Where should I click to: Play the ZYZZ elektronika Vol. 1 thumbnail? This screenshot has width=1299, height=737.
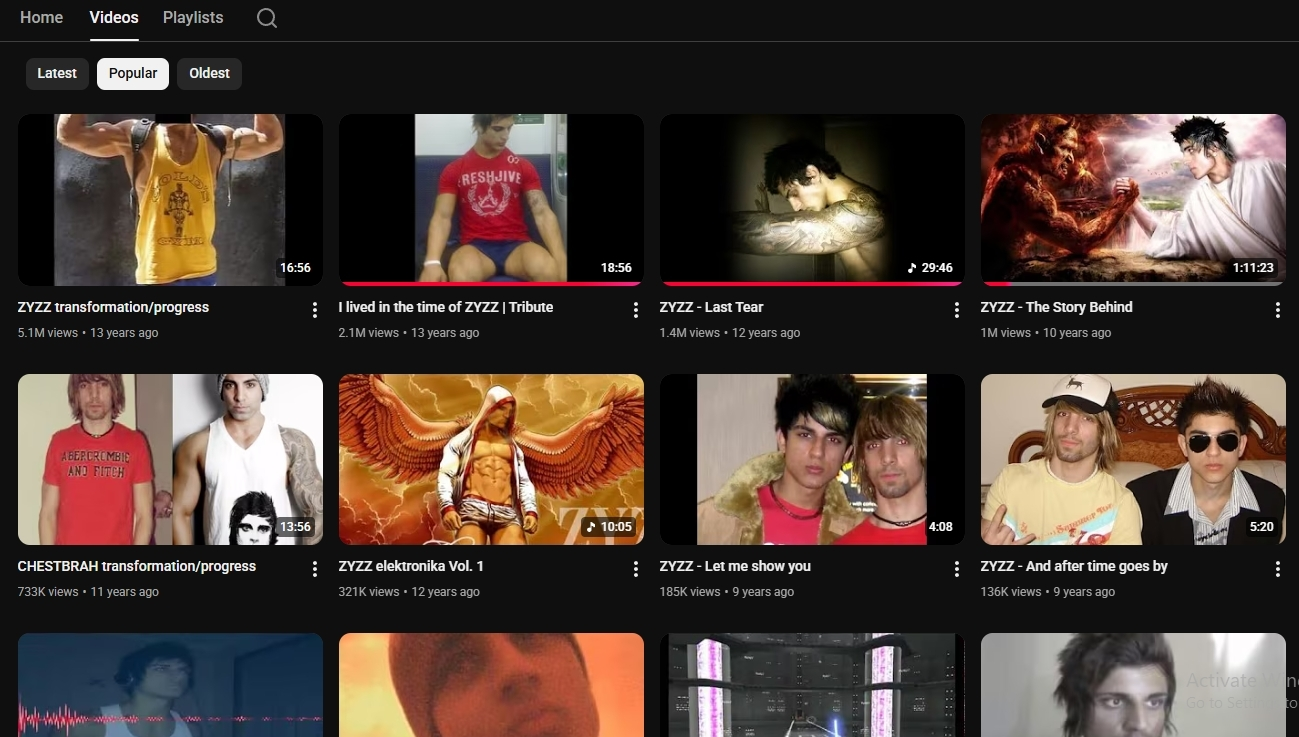[x=491, y=459]
